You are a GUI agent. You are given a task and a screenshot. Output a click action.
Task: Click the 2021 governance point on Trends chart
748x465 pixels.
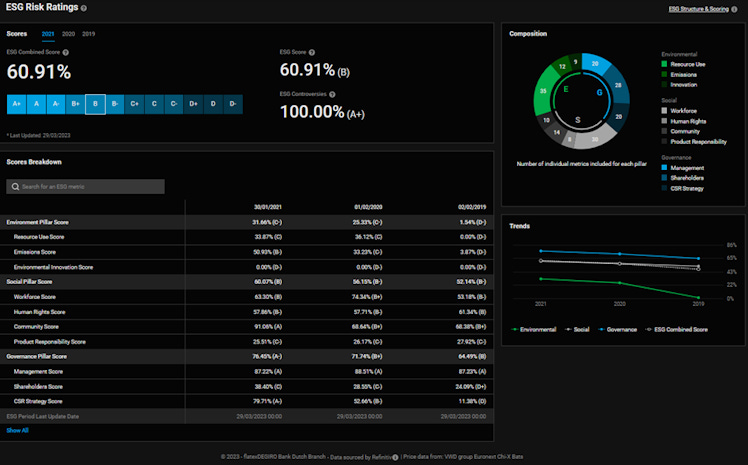[540, 251]
